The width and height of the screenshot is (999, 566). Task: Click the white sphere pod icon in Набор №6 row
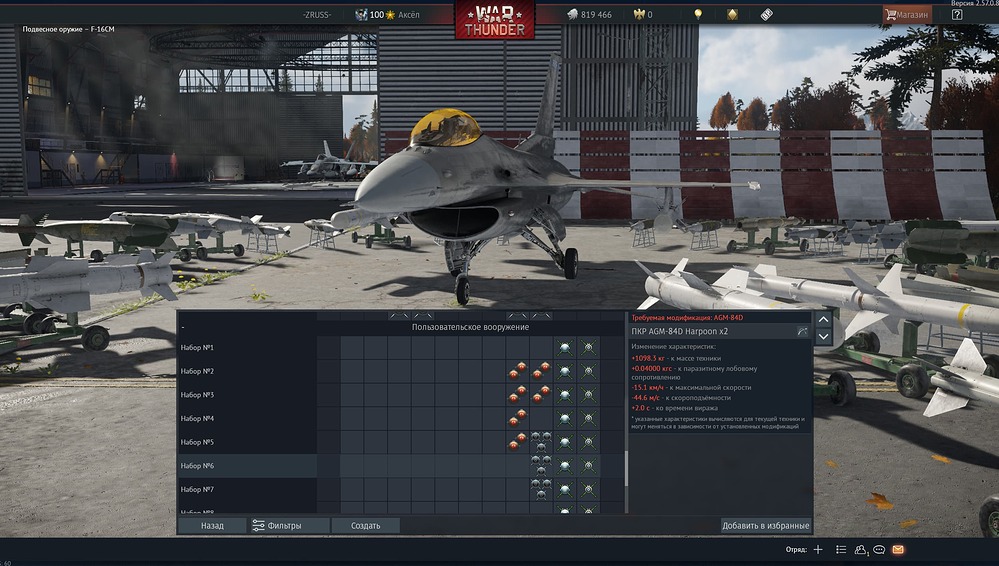coord(564,466)
